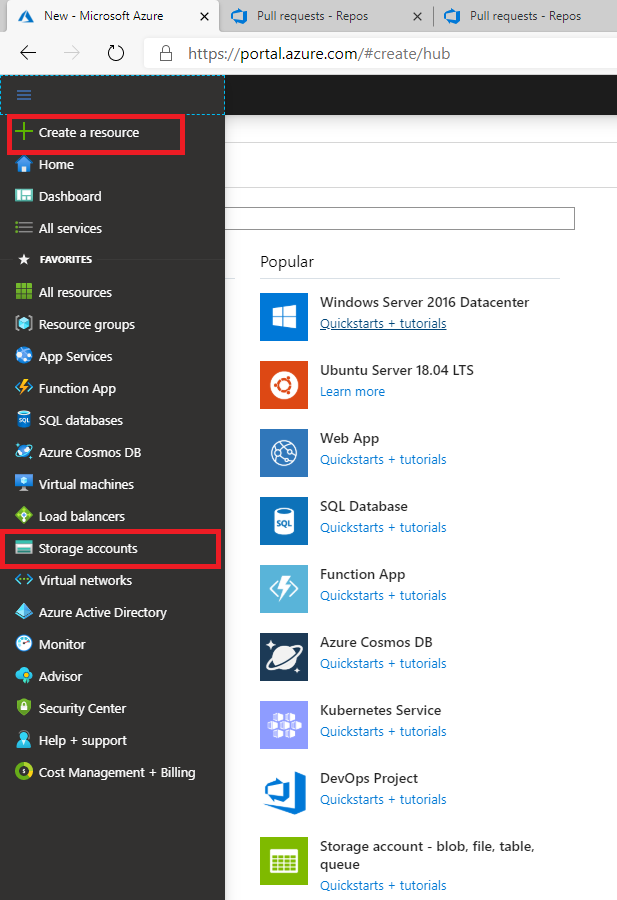Image resolution: width=617 pixels, height=900 pixels.
Task: Open Web App Quickstarts + tutorials link
Action: tap(383, 460)
